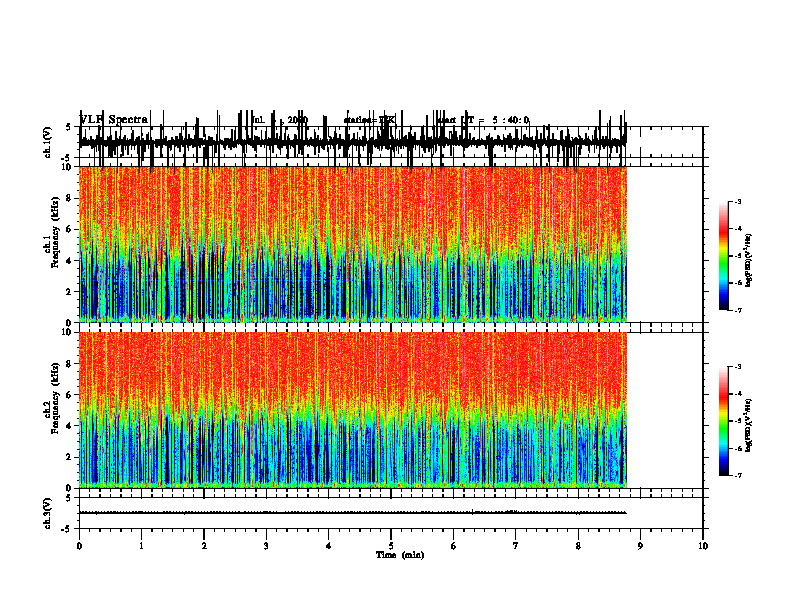Click the "8" kHz tick on ch.2 frequency axis
792x612 pixels.
coord(70,364)
